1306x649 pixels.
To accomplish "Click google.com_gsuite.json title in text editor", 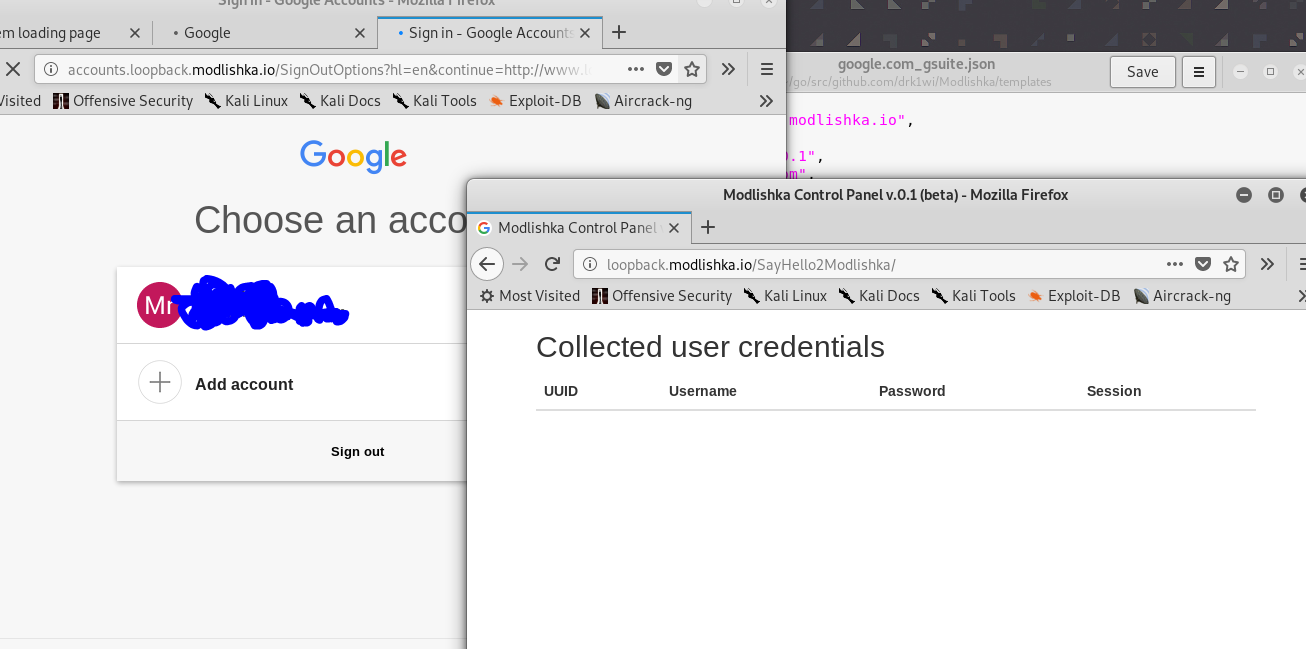I will click(917, 64).
